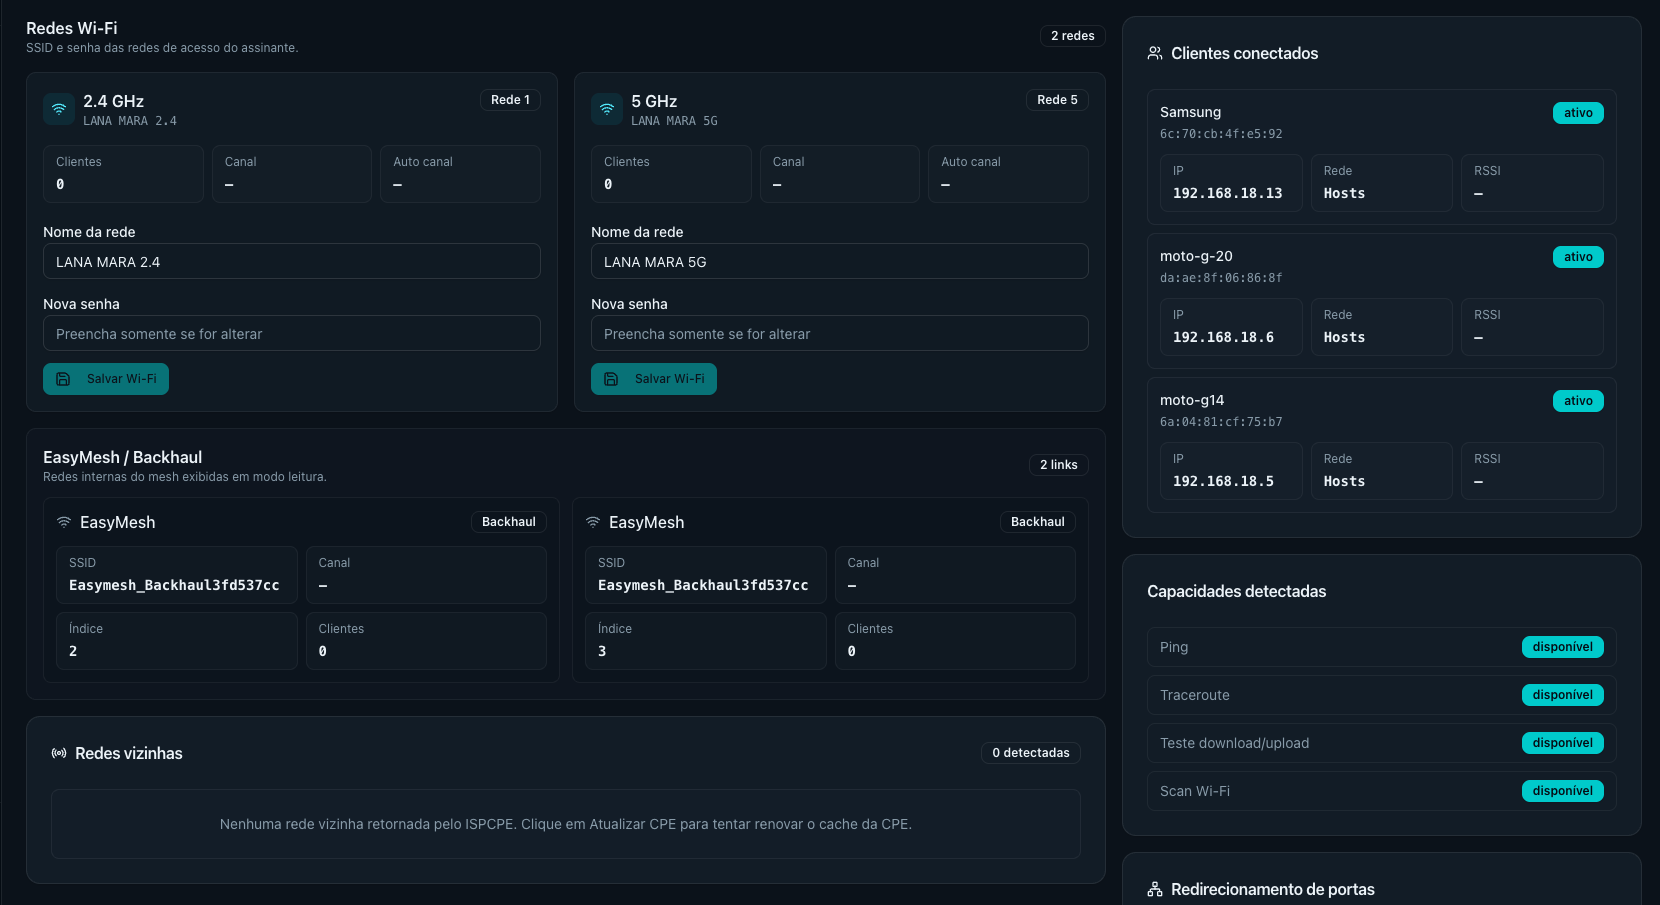Select the IP address 192.168.18.5
Screen dimensions: 1660x905
pyautogui.click(x=1224, y=481)
